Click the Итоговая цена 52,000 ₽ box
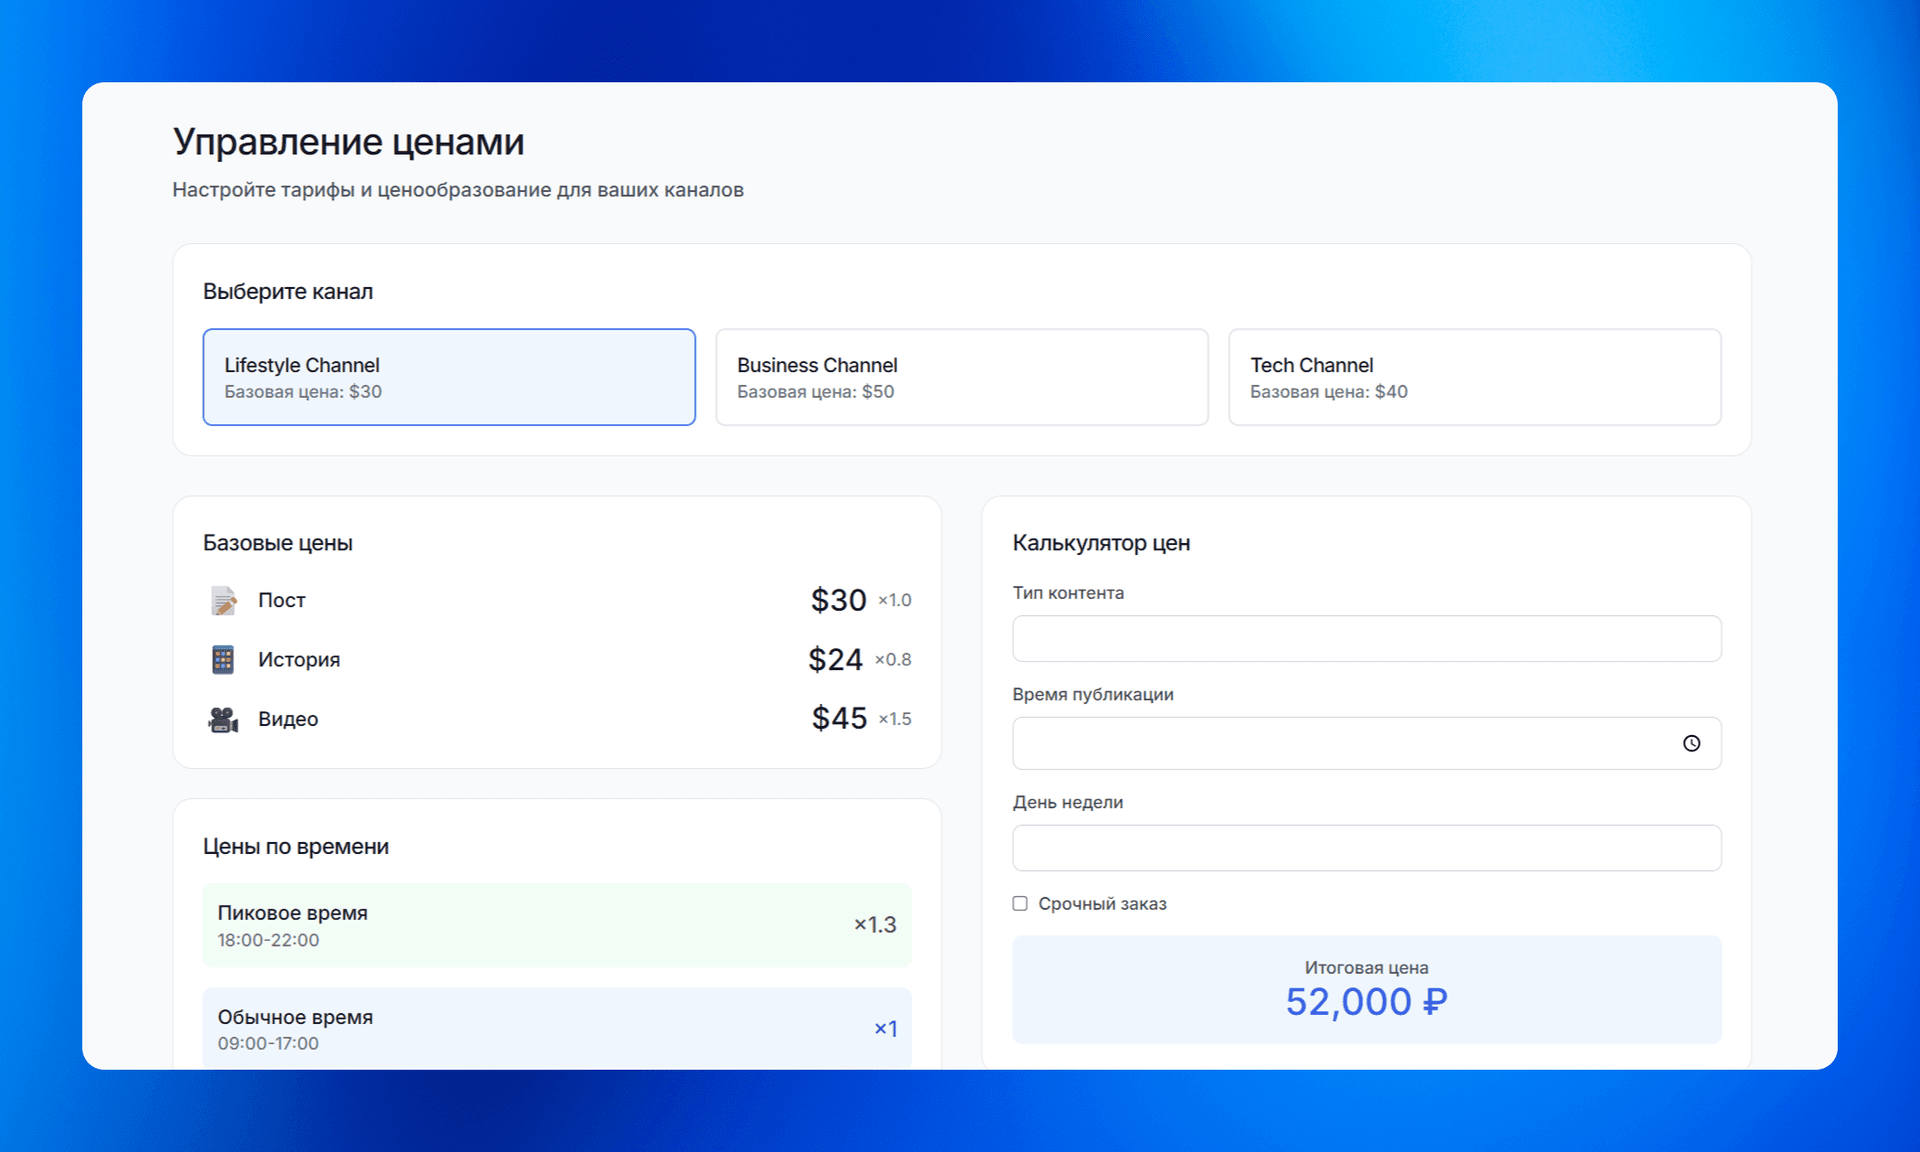Screen dimensions: 1920x1152 (x=1366, y=989)
